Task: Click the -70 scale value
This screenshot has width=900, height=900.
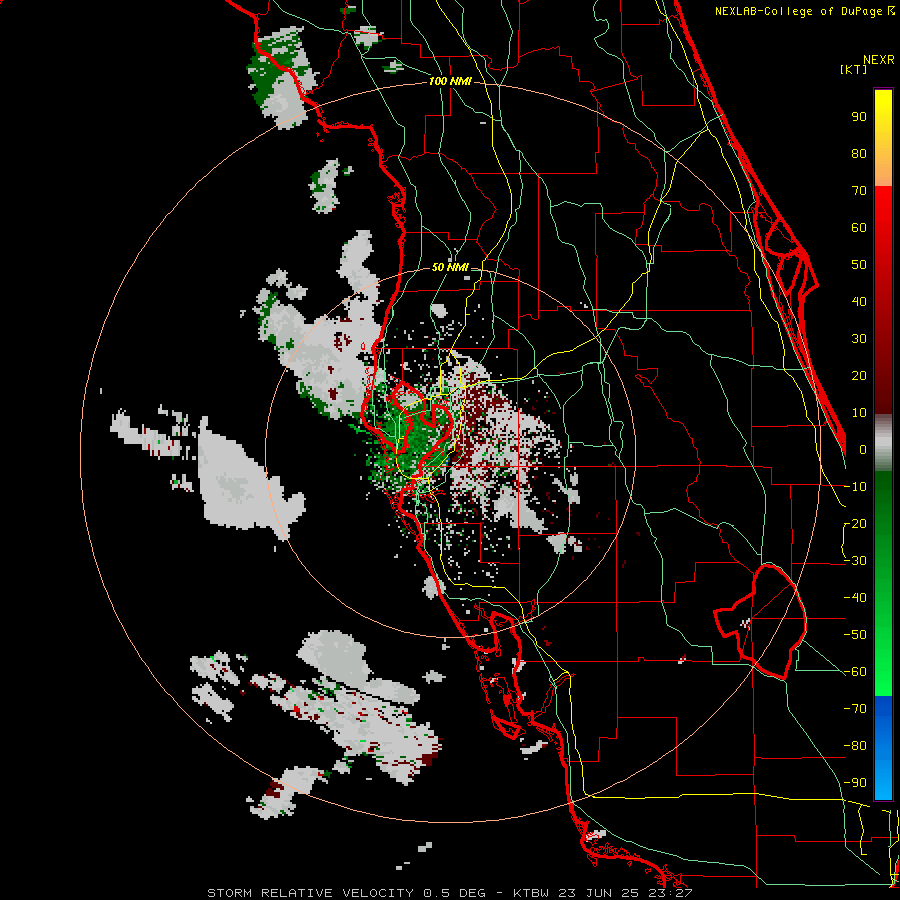Action: (856, 709)
